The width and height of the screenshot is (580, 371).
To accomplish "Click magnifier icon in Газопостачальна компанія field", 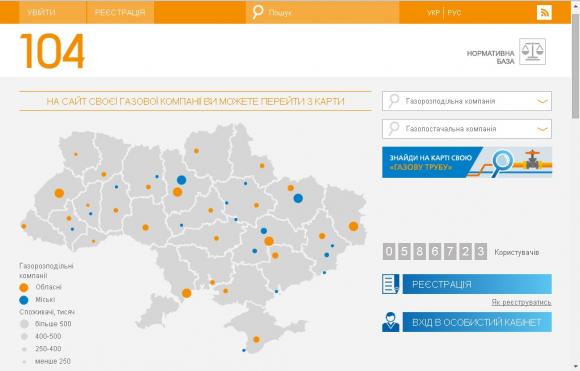I will tap(394, 128).
